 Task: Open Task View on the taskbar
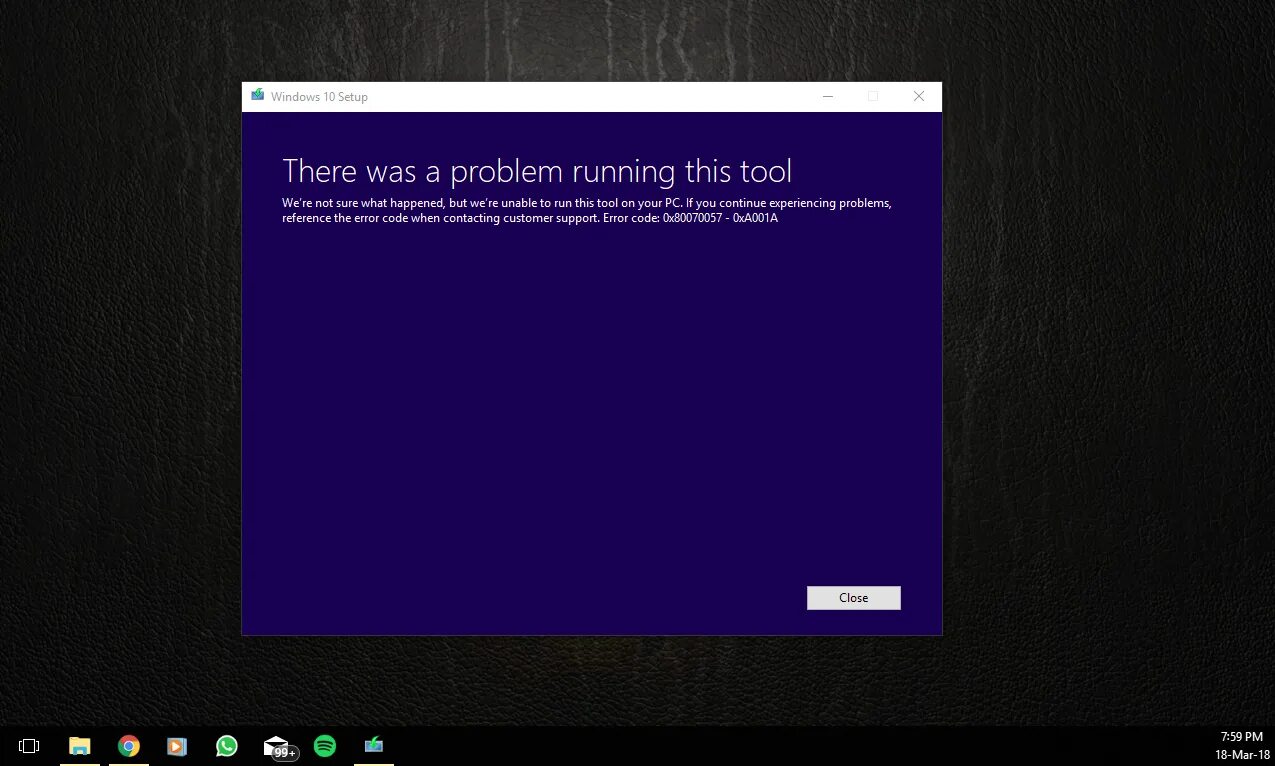click(29, 746)
